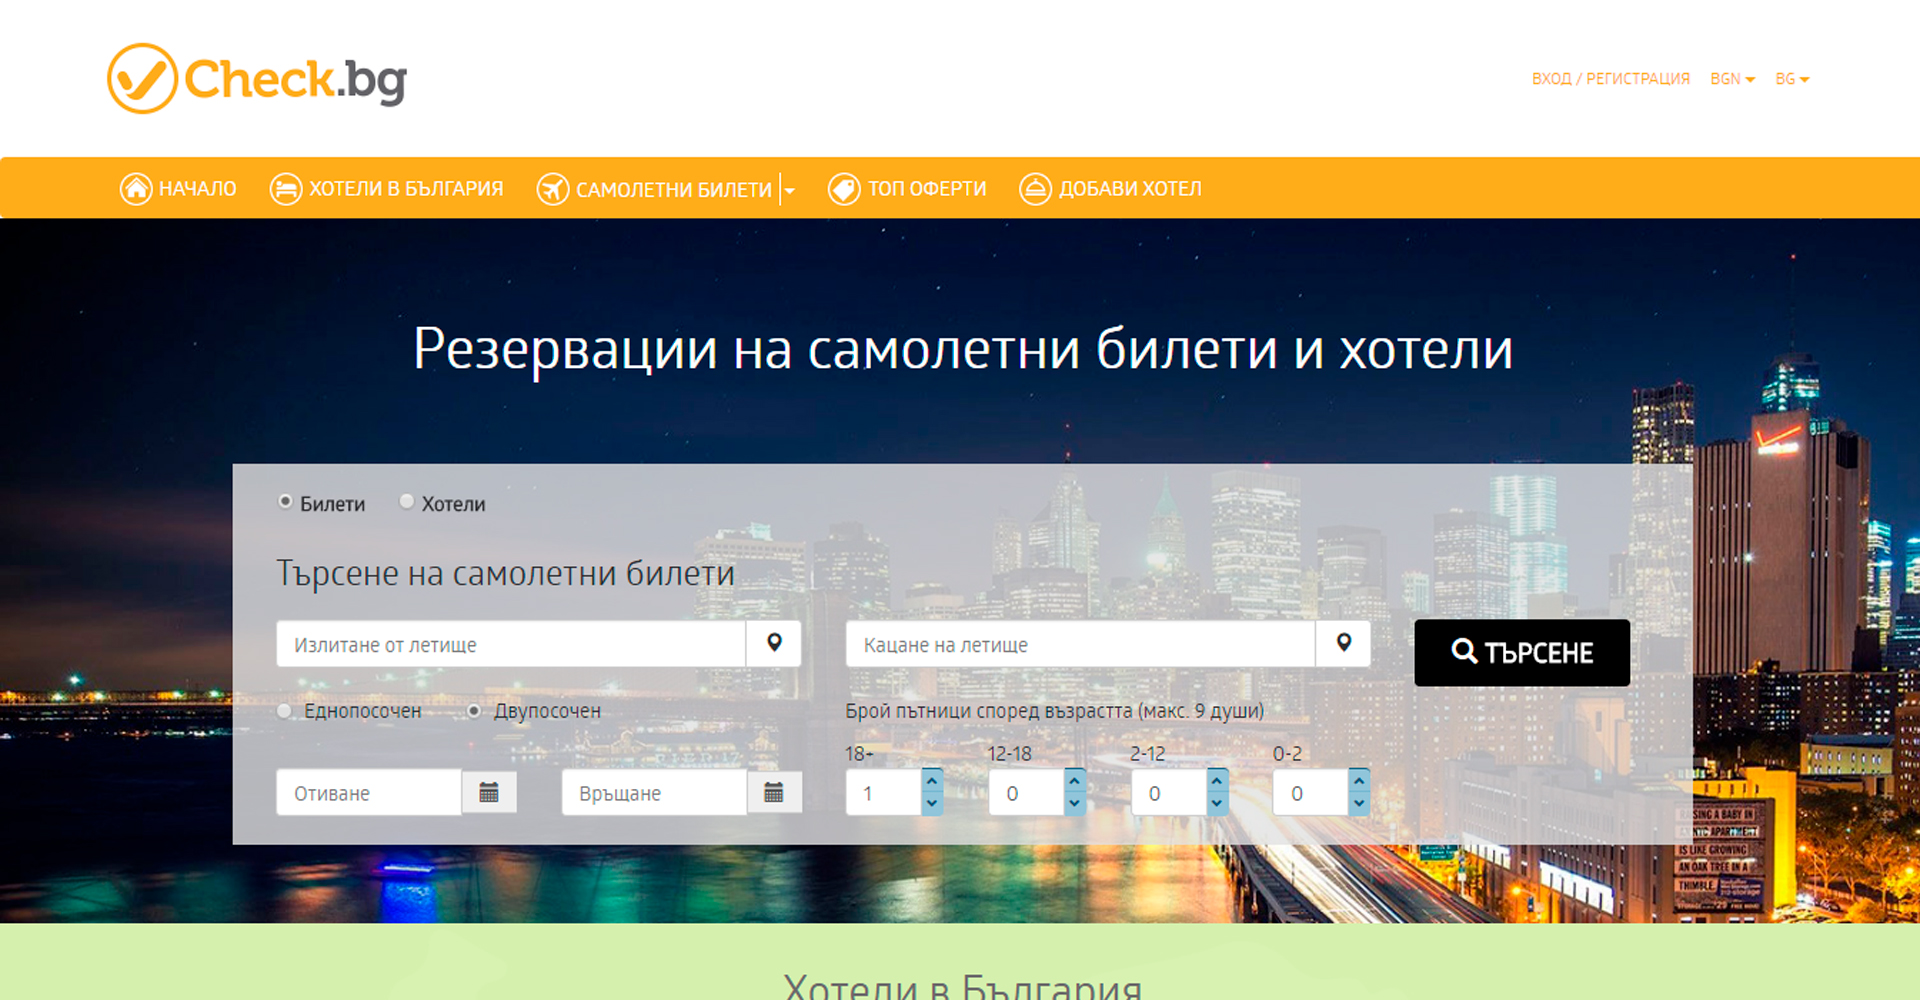1920x1000 pixels.
Task: Open the BGN currency dropdown
Action: click(1732, 78)
